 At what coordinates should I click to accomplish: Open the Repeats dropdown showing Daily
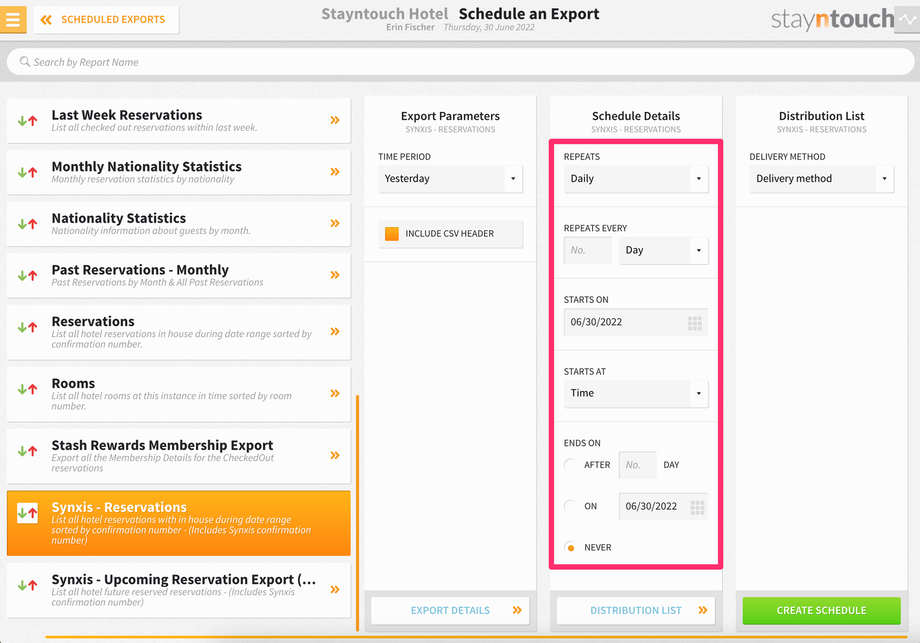point(636,178)
